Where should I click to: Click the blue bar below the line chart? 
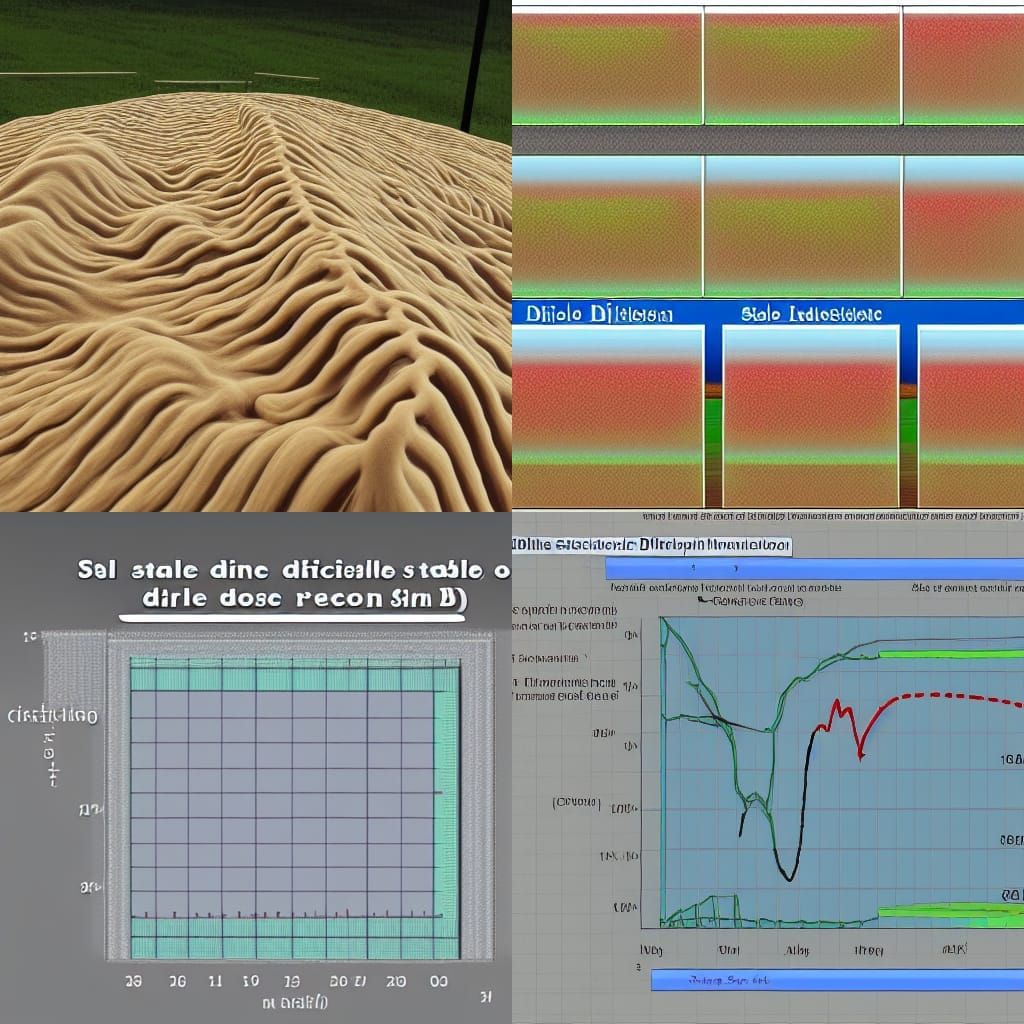[836, 980]
